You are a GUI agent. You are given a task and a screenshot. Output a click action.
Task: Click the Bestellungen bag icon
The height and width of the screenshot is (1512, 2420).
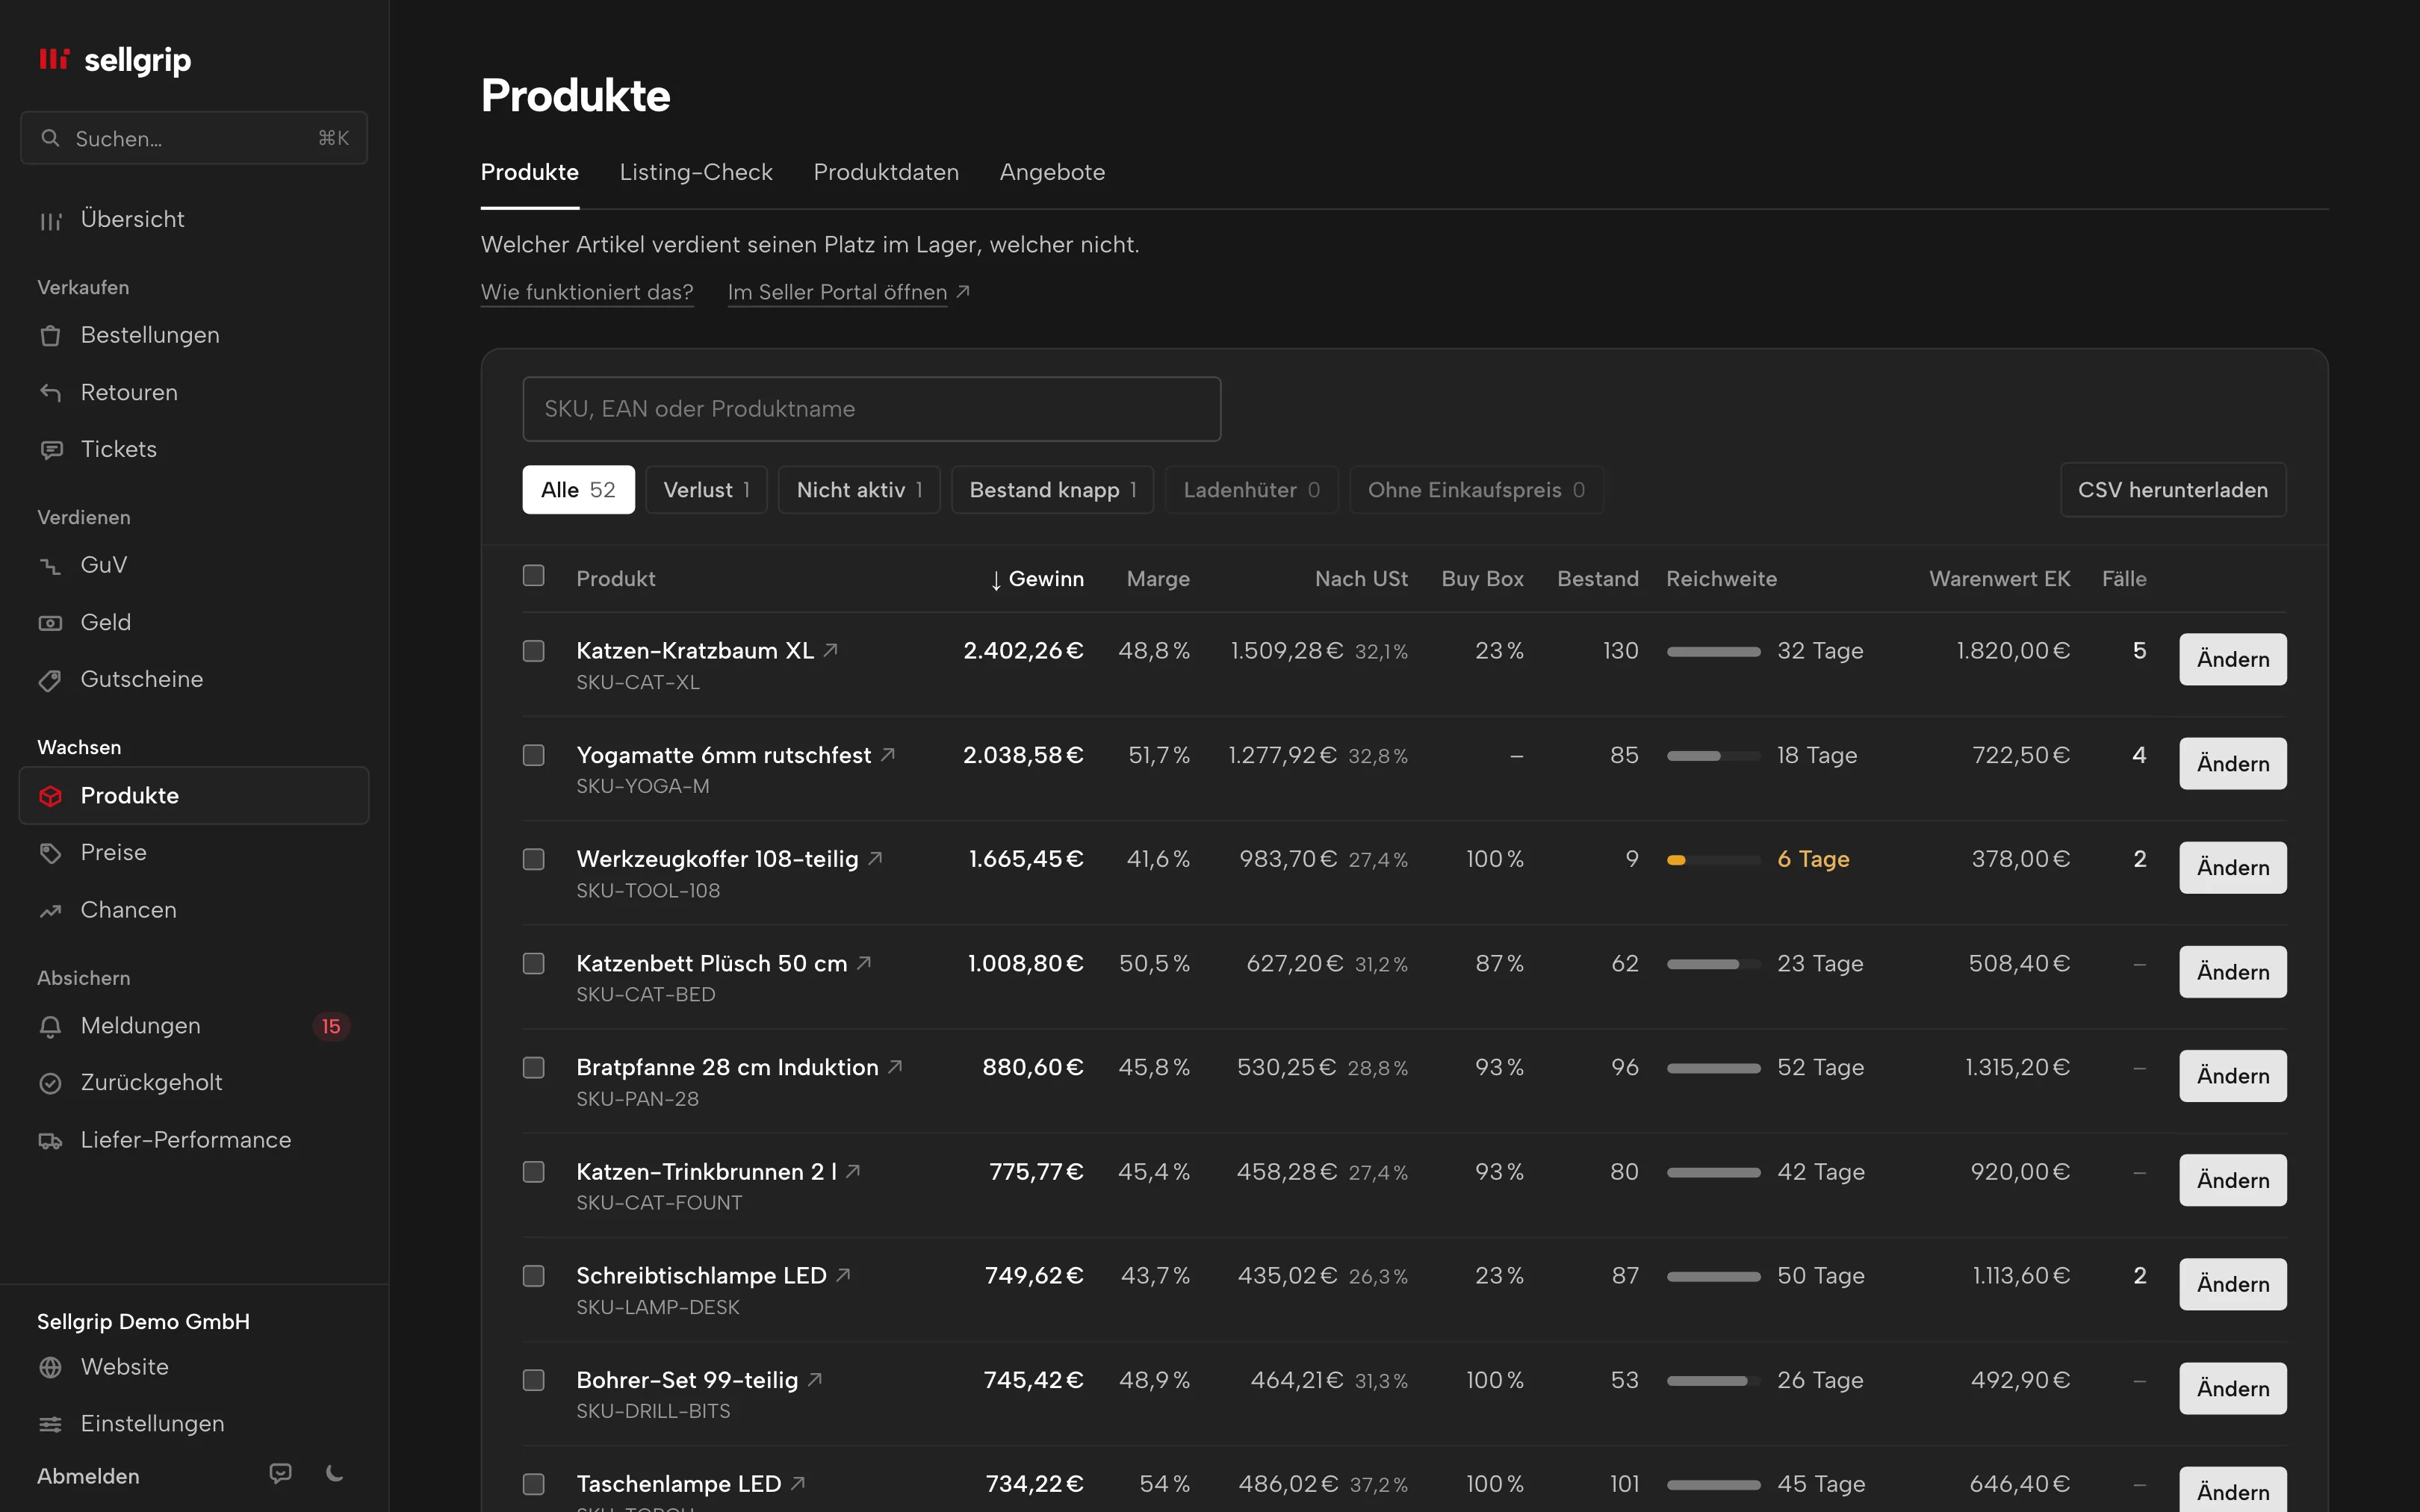point(50,336)
